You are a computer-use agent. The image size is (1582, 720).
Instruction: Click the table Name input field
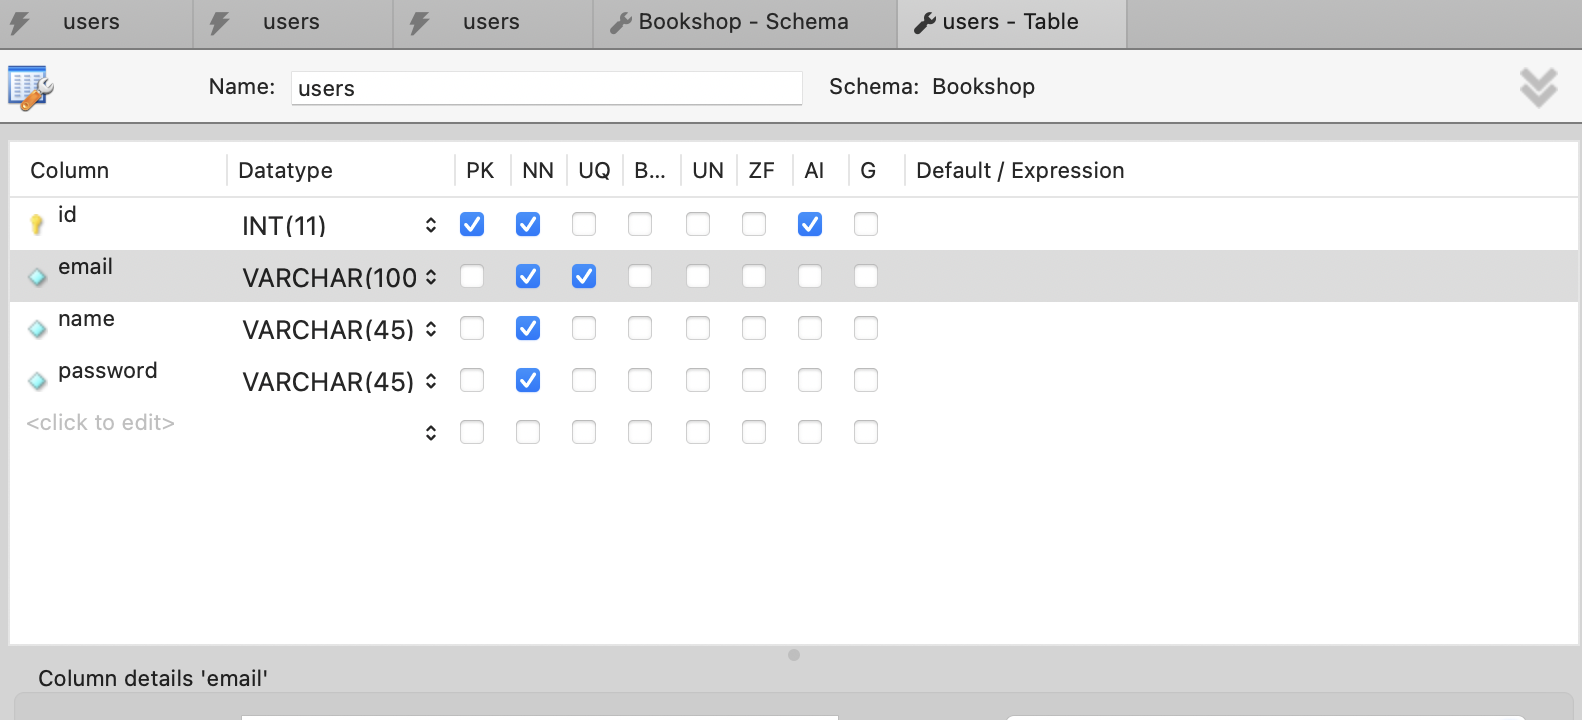point(546,88)
